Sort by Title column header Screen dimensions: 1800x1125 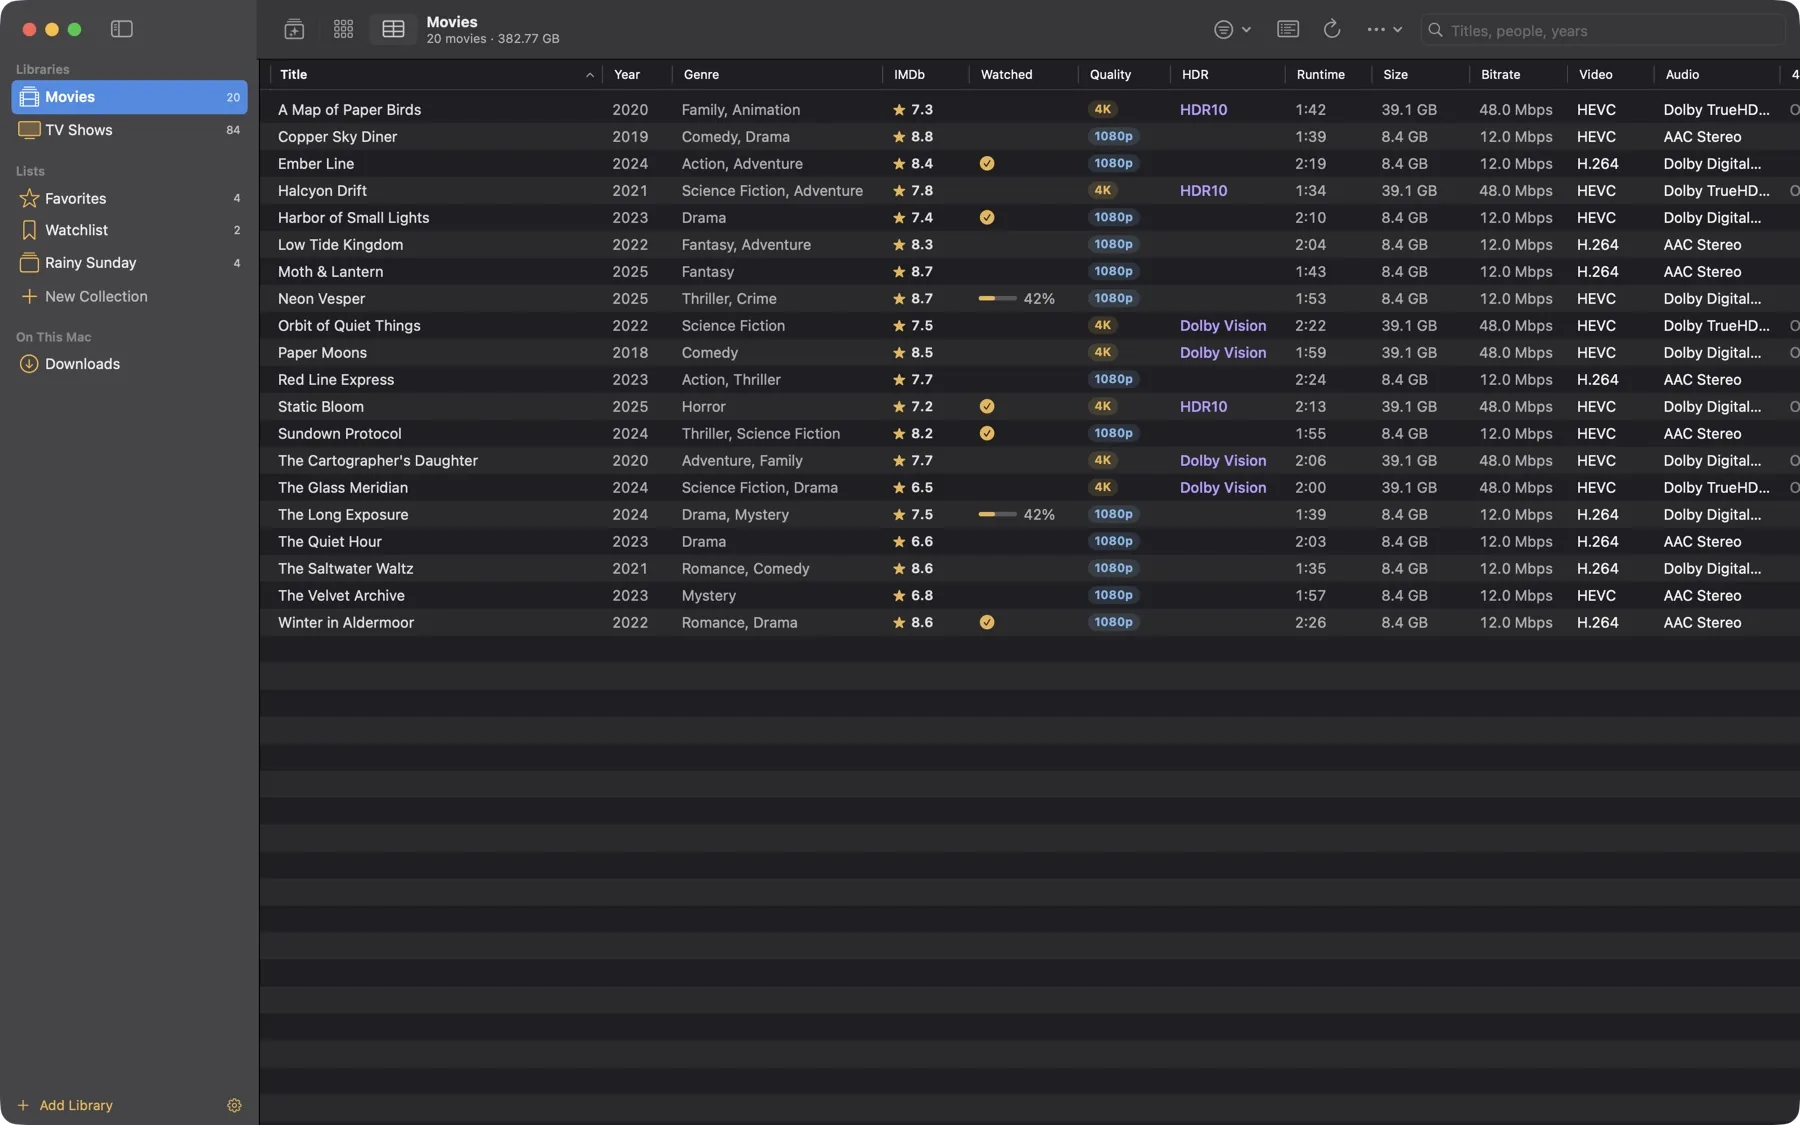(436, 75)
